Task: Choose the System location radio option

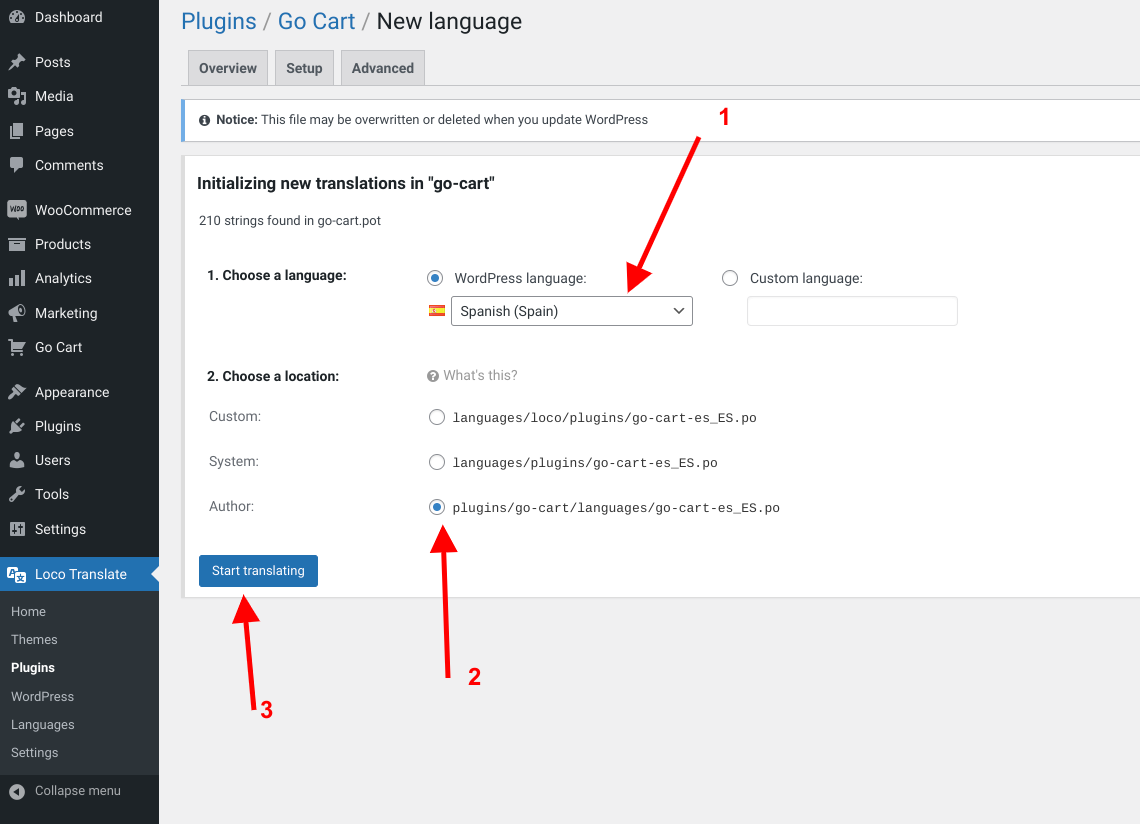Action: (437, 462)
